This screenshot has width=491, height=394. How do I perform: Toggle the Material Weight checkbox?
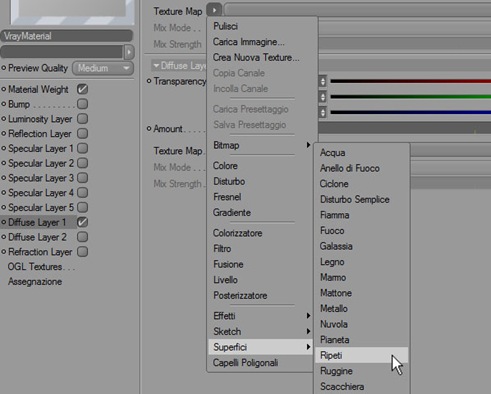click(82, 89)
